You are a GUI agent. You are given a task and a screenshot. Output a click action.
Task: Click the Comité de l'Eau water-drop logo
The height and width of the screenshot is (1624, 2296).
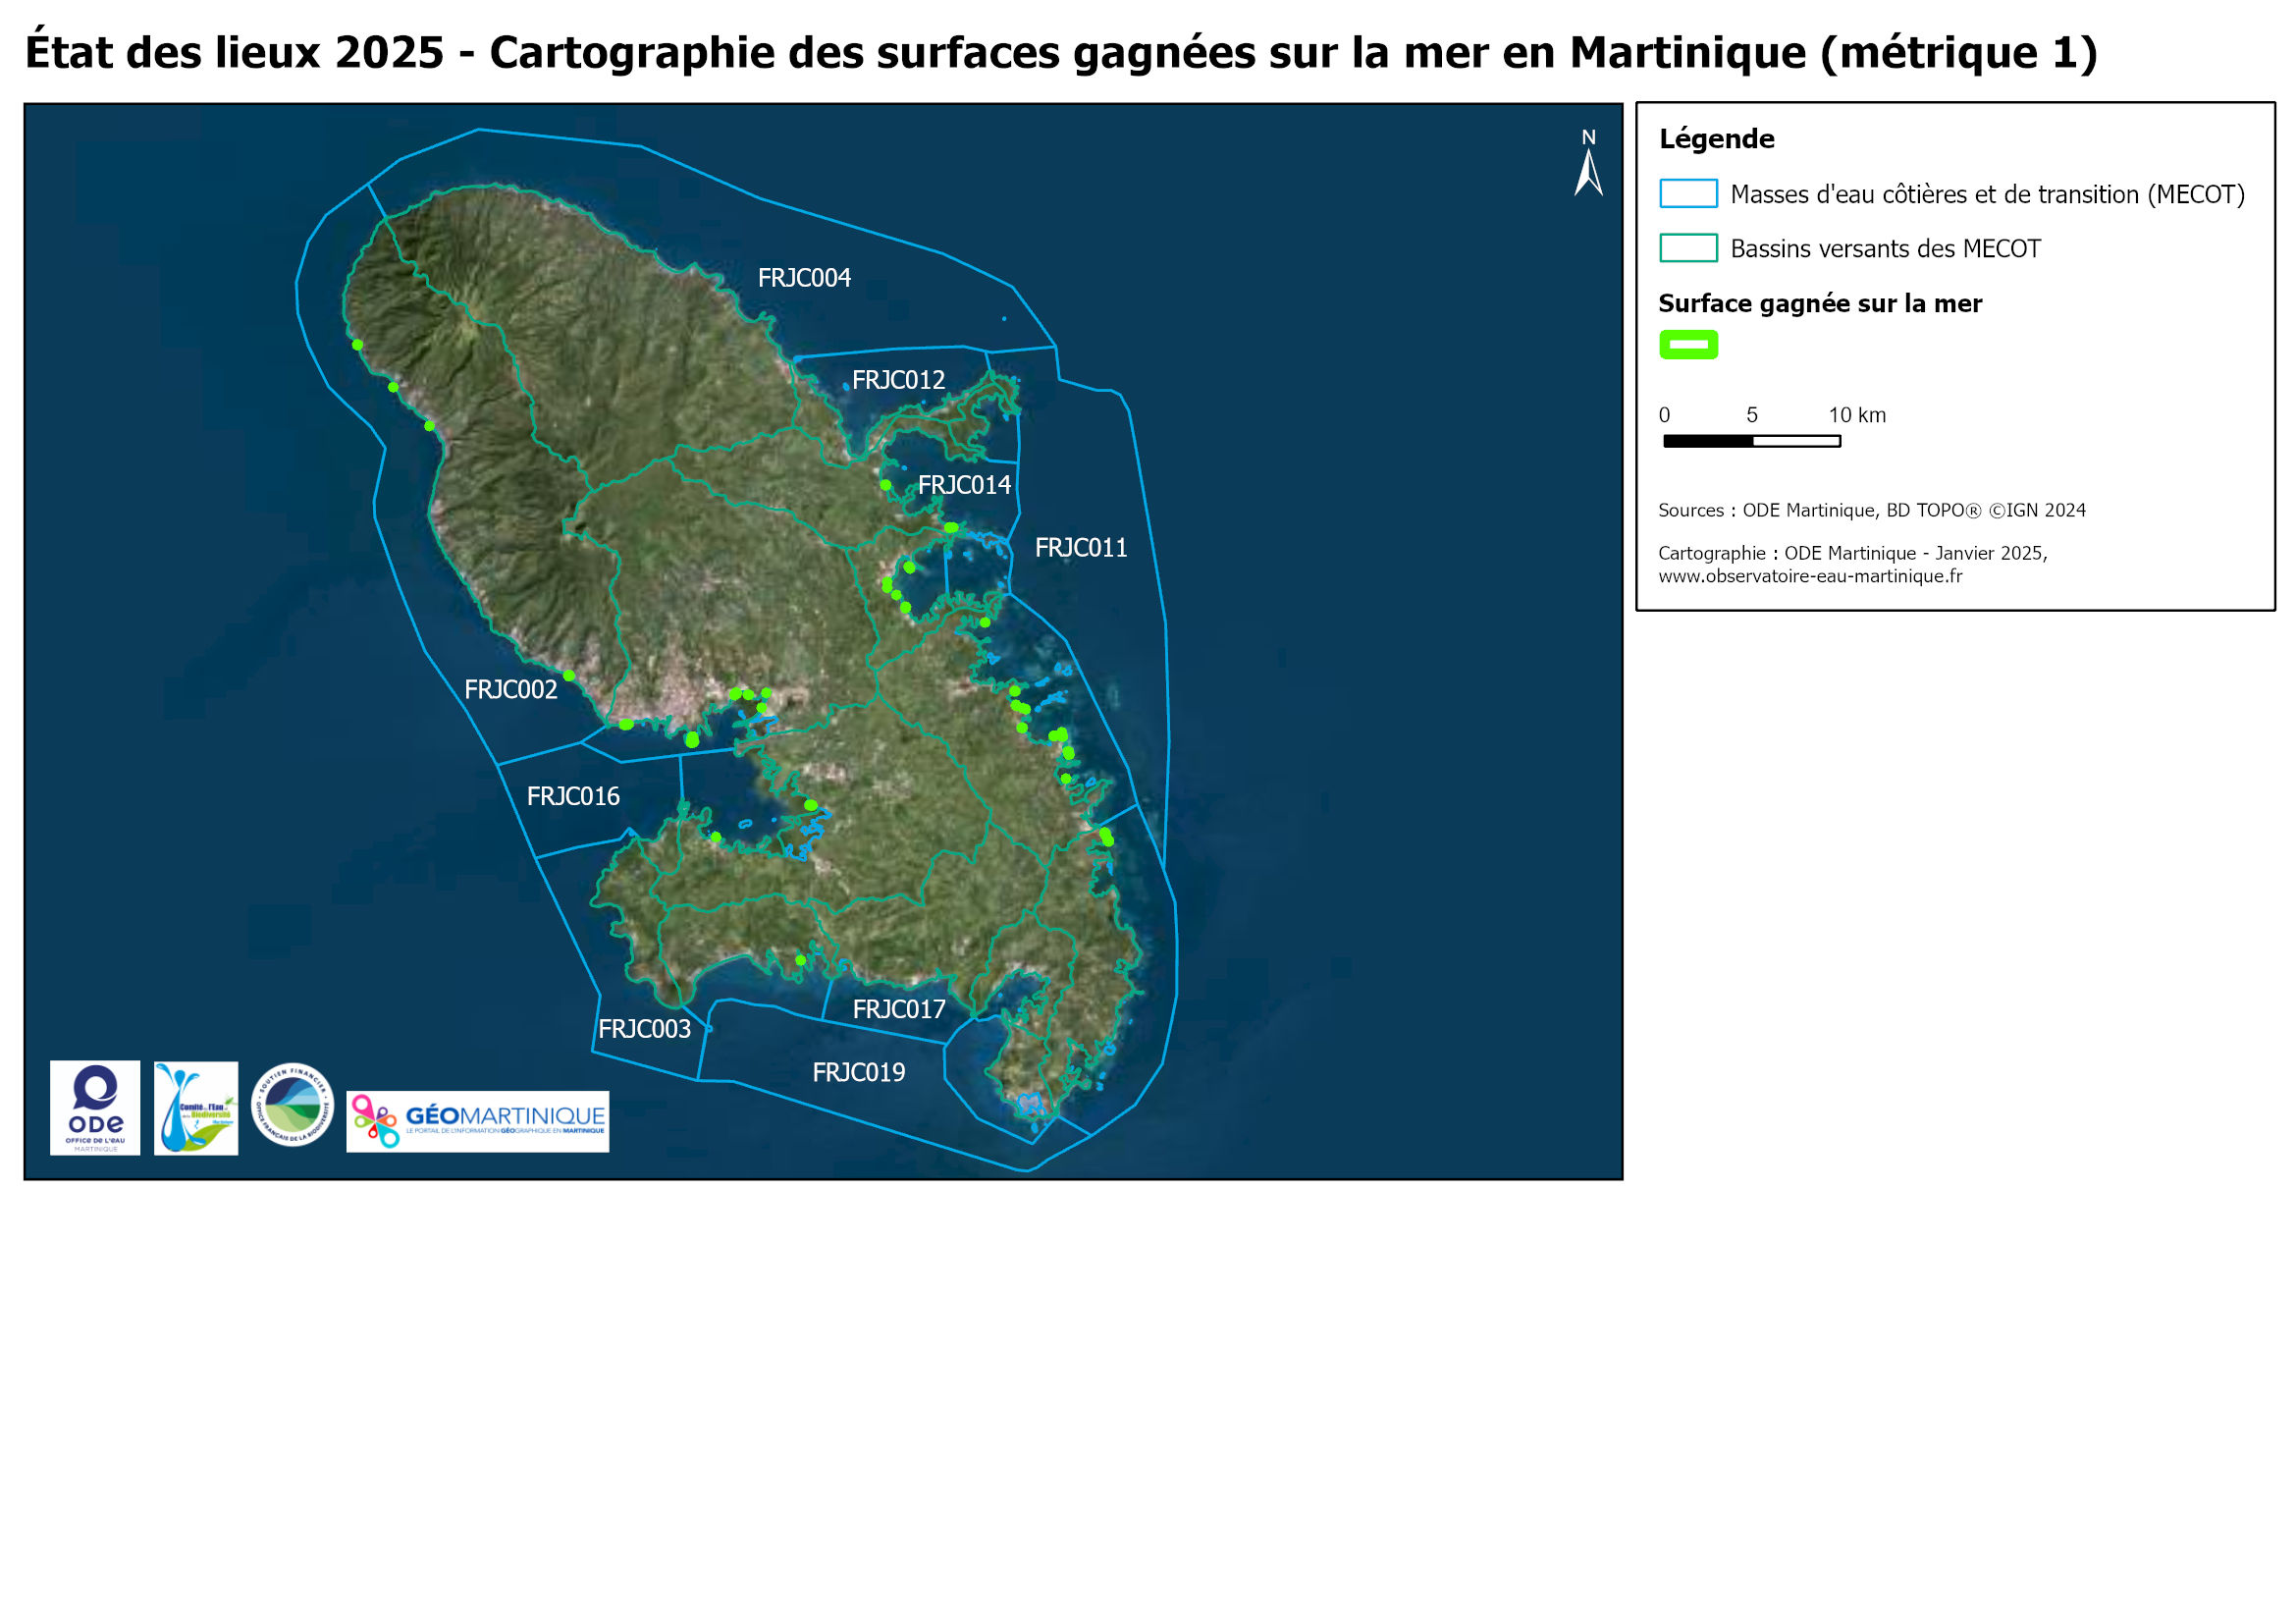pos(196,1108)
